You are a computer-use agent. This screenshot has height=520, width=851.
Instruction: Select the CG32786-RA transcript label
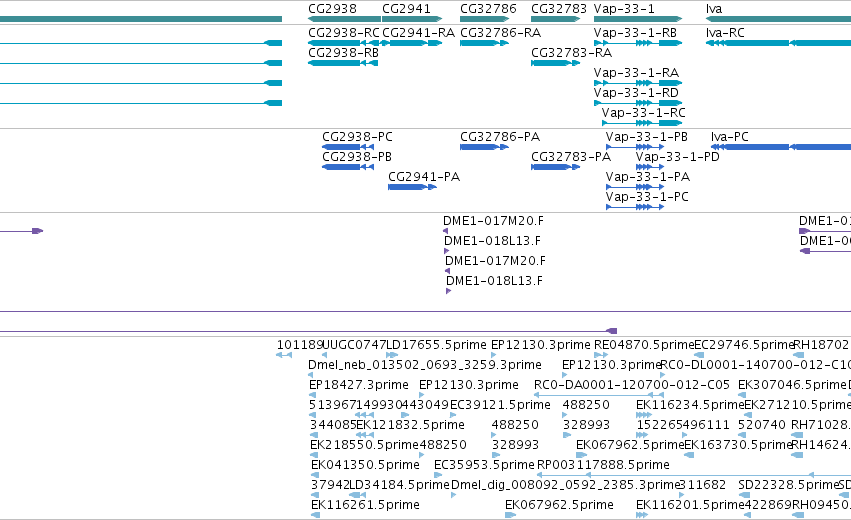(500, 33)
